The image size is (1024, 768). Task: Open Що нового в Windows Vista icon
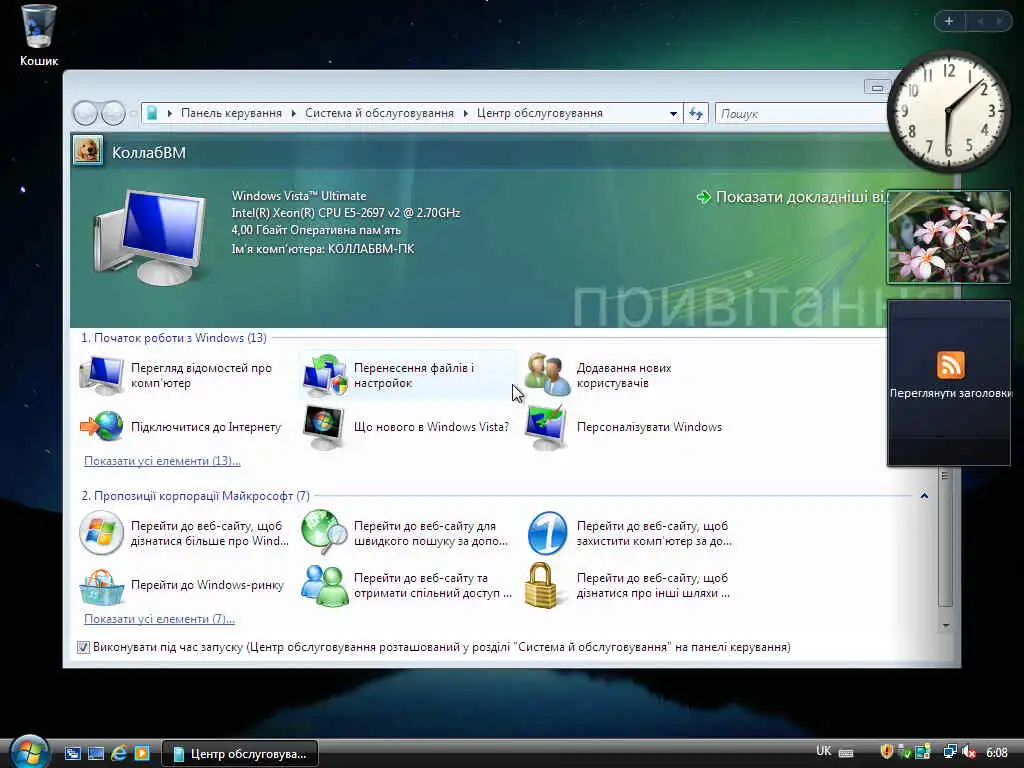point(324,427)
